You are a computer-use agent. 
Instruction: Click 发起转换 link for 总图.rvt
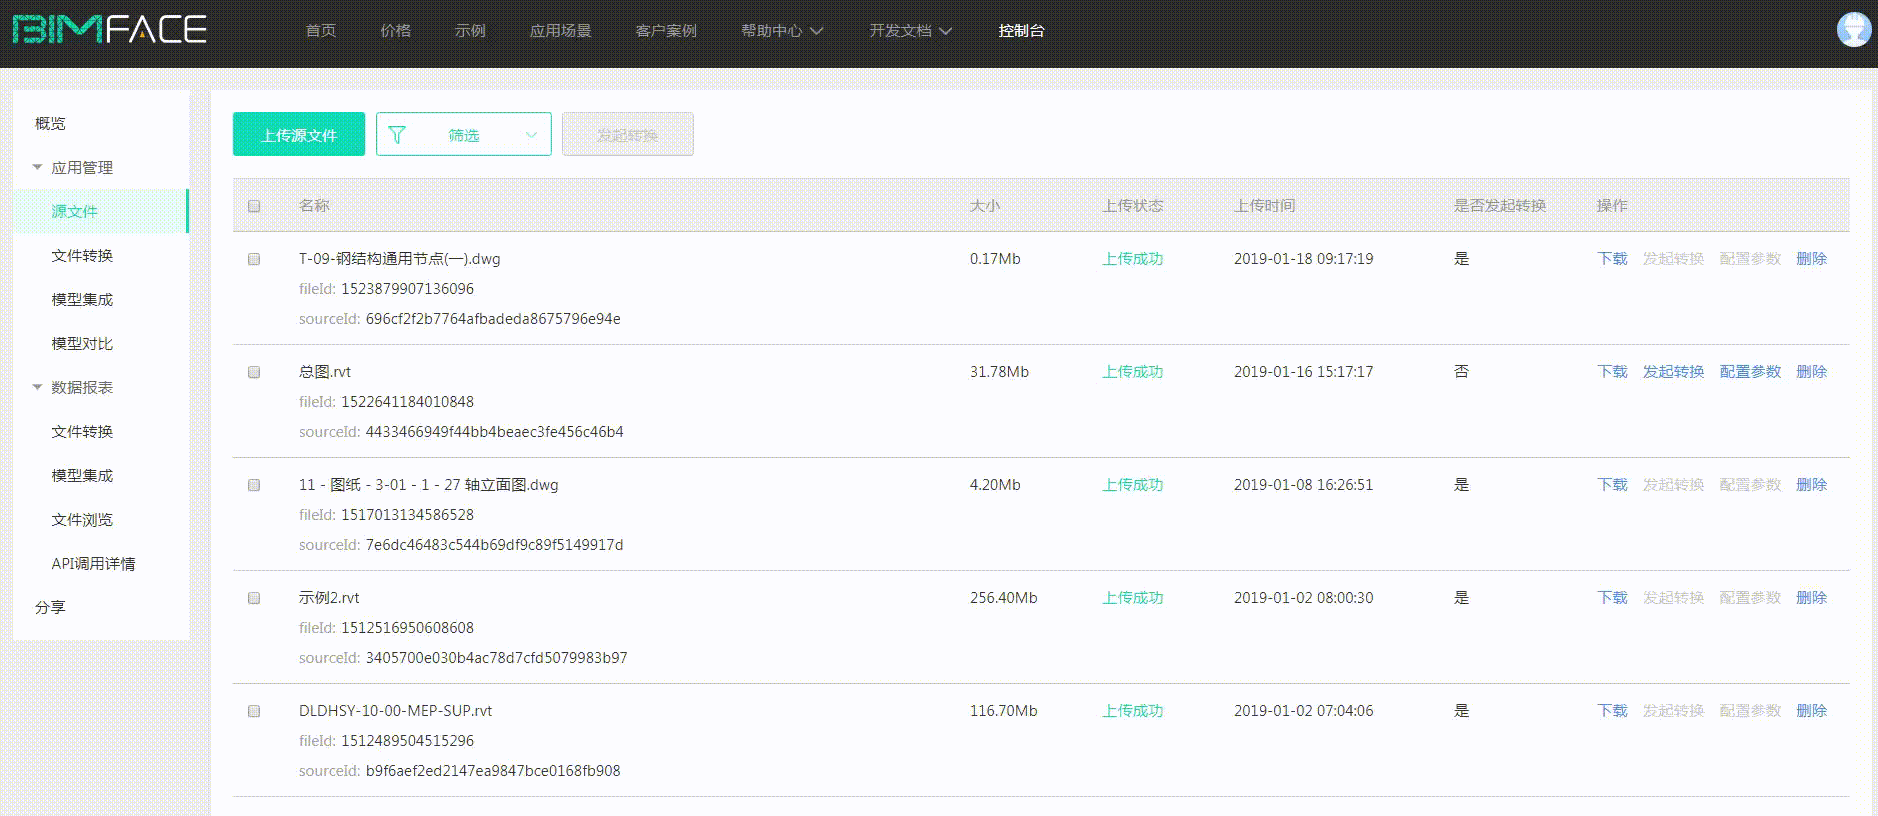(1673, 372)
